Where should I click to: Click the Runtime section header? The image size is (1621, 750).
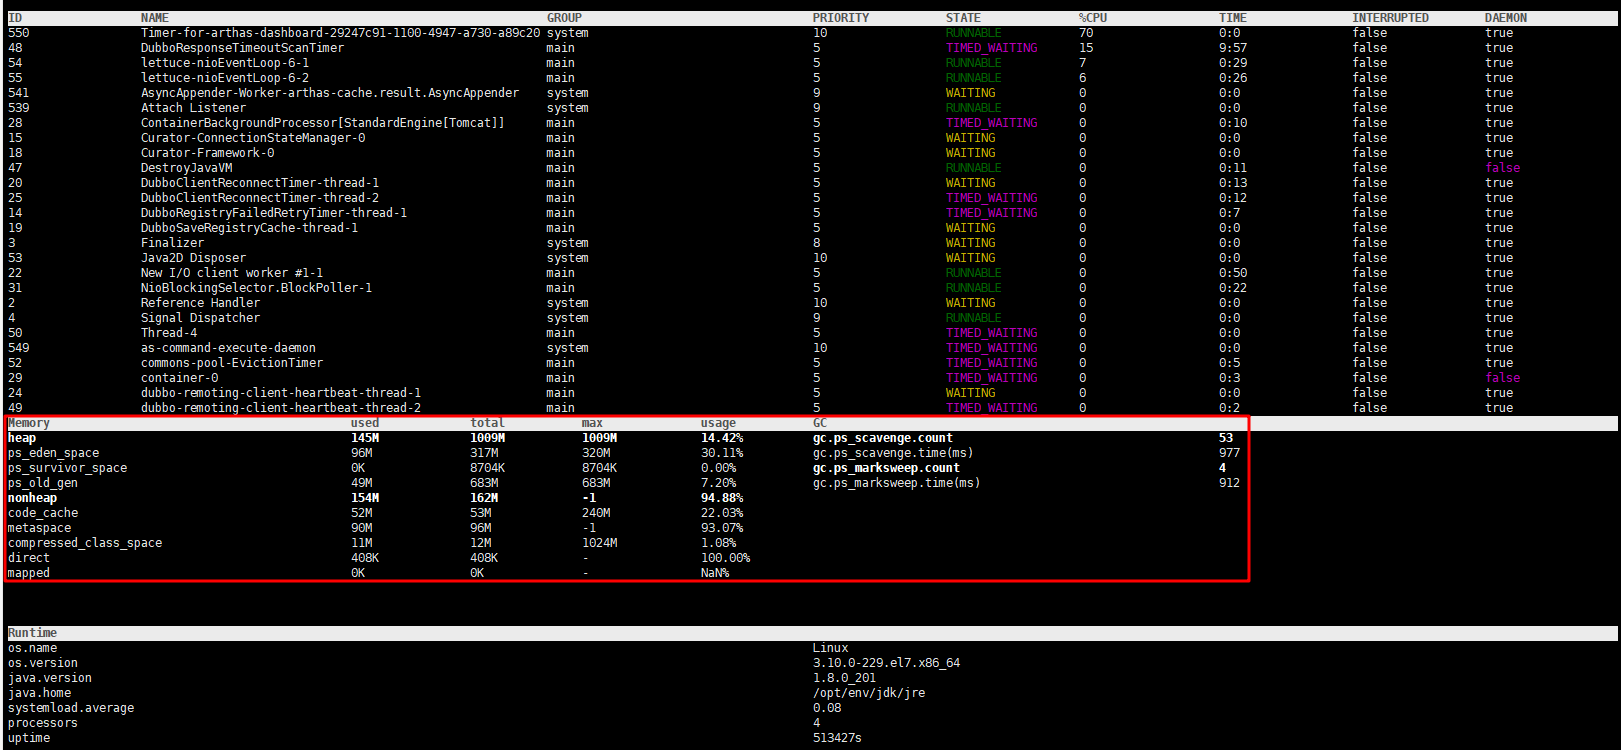coord(33,633)
